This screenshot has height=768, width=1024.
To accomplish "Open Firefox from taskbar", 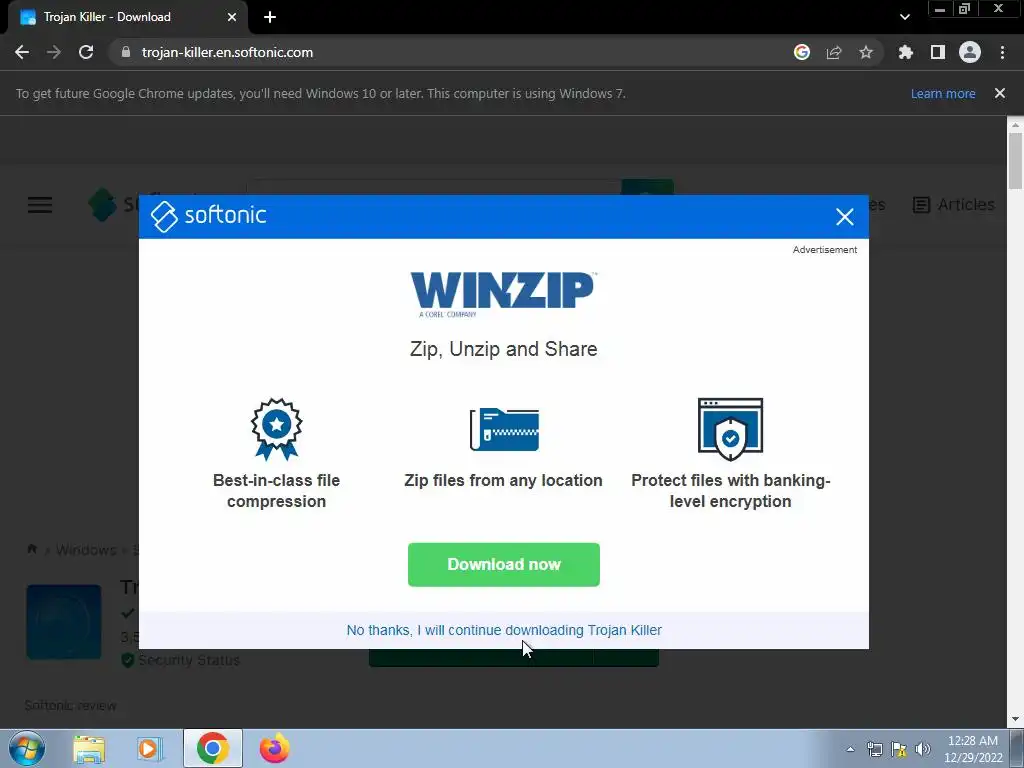I will click(274, 748).
